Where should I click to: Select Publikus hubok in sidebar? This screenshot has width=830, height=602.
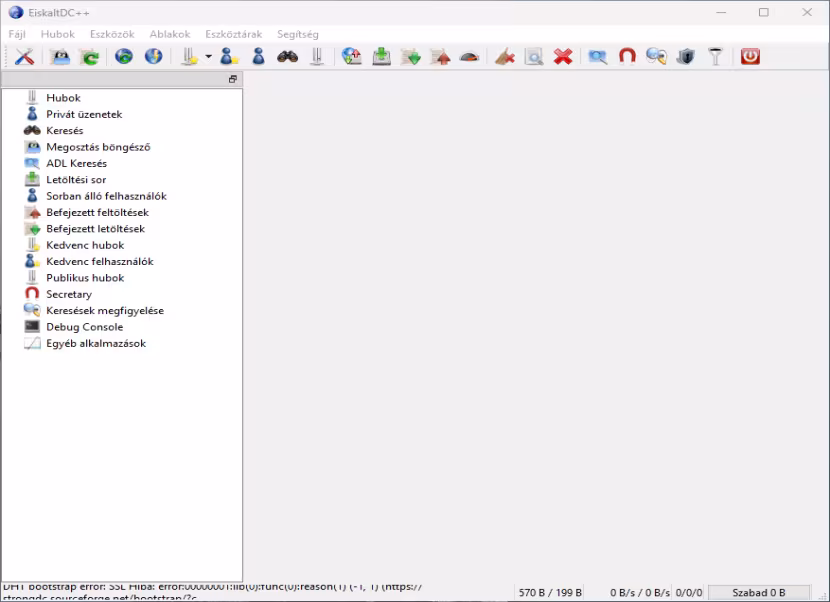85,277
